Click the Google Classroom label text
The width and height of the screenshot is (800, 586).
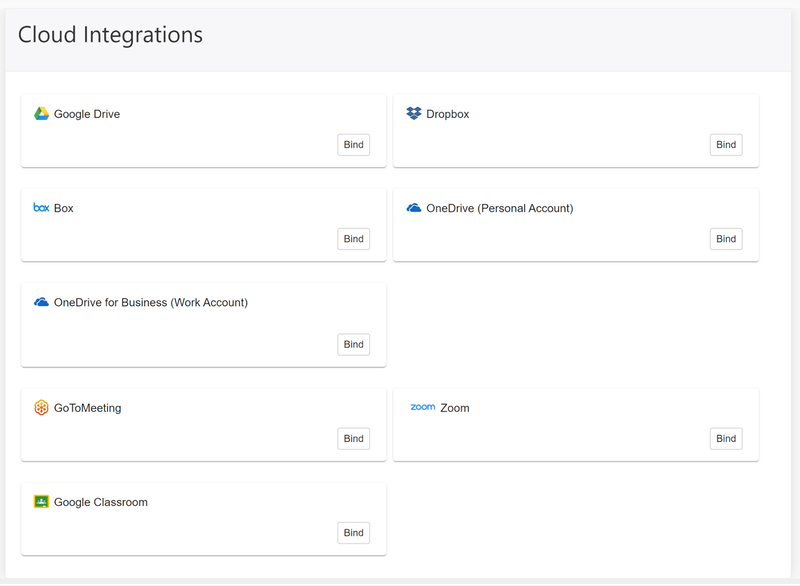(x=101, y=502)
